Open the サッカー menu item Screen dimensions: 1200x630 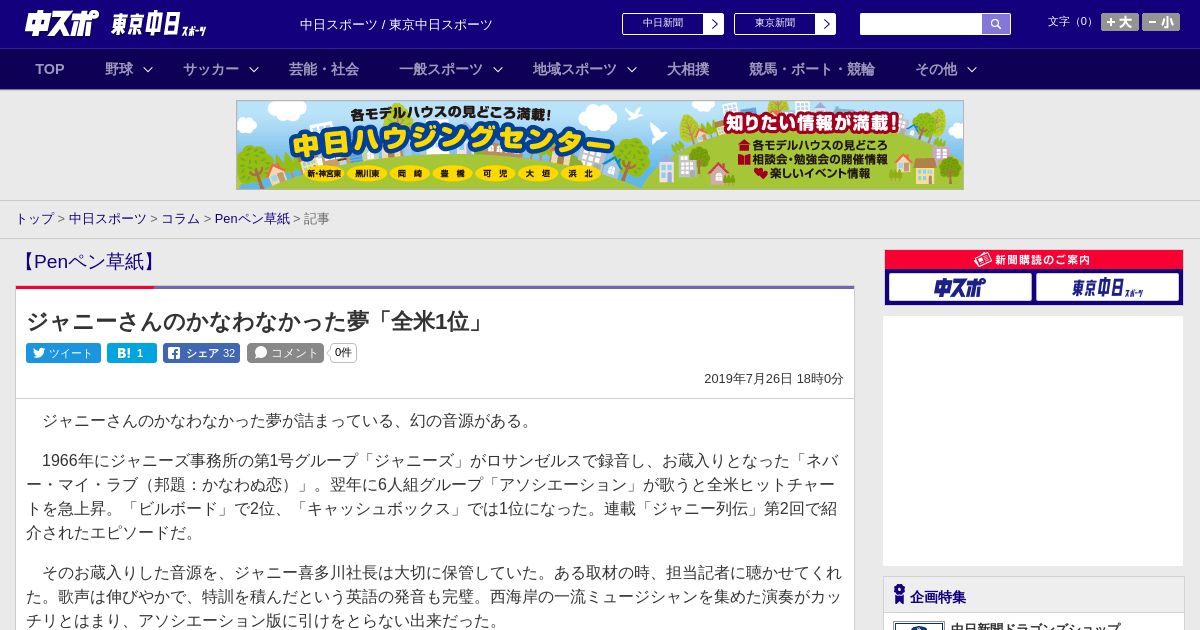(211, 69)
